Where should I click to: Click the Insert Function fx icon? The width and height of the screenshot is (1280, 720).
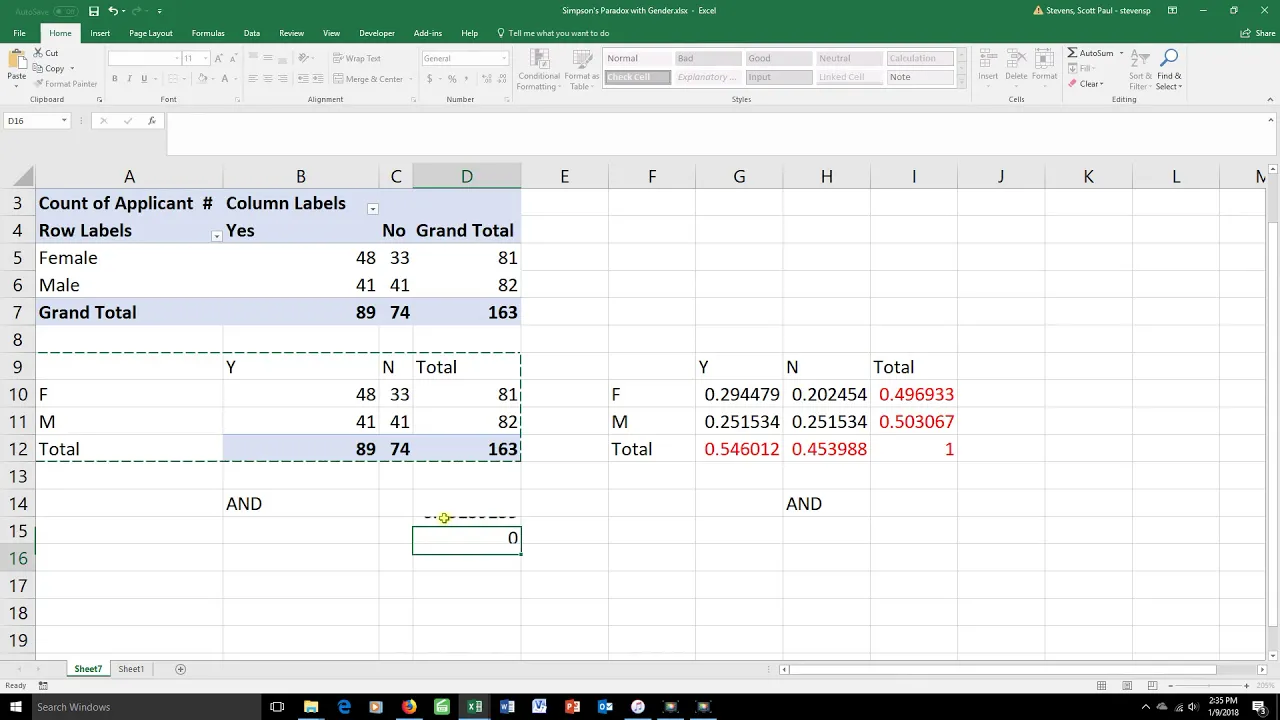point(152,121)
